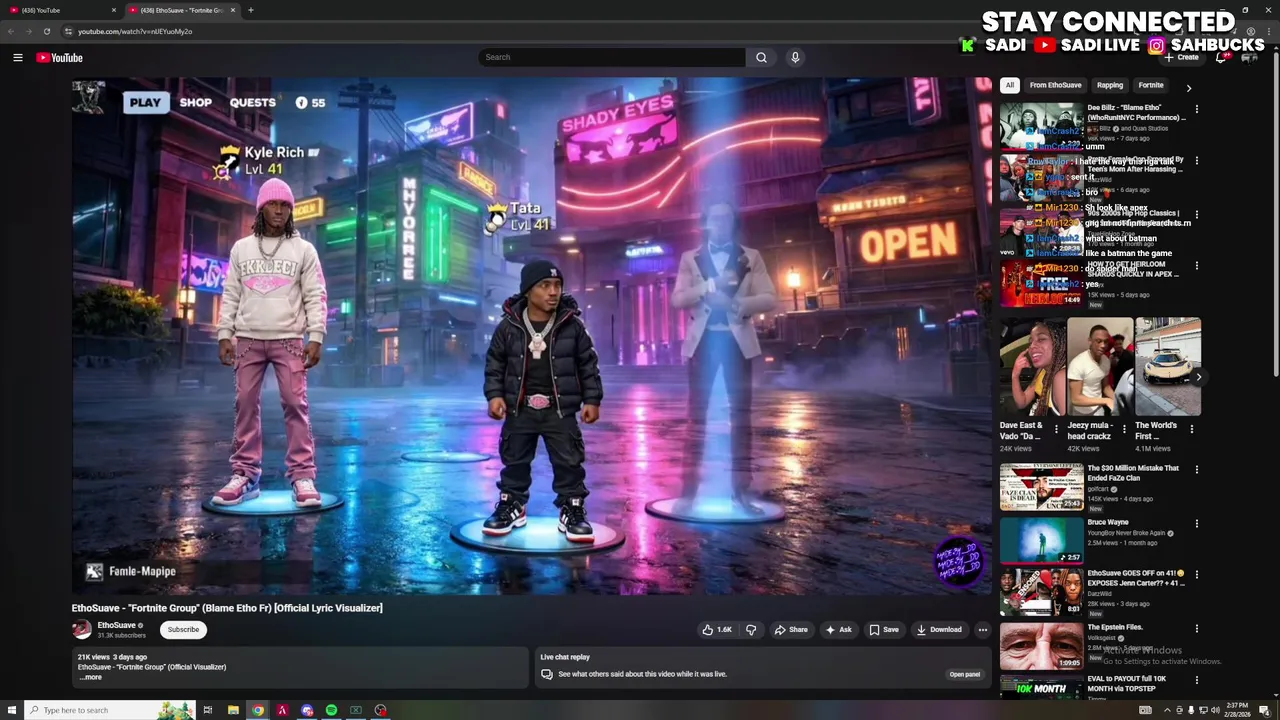
Task: Click the search magnifier button
Action: tap(761, 57)
